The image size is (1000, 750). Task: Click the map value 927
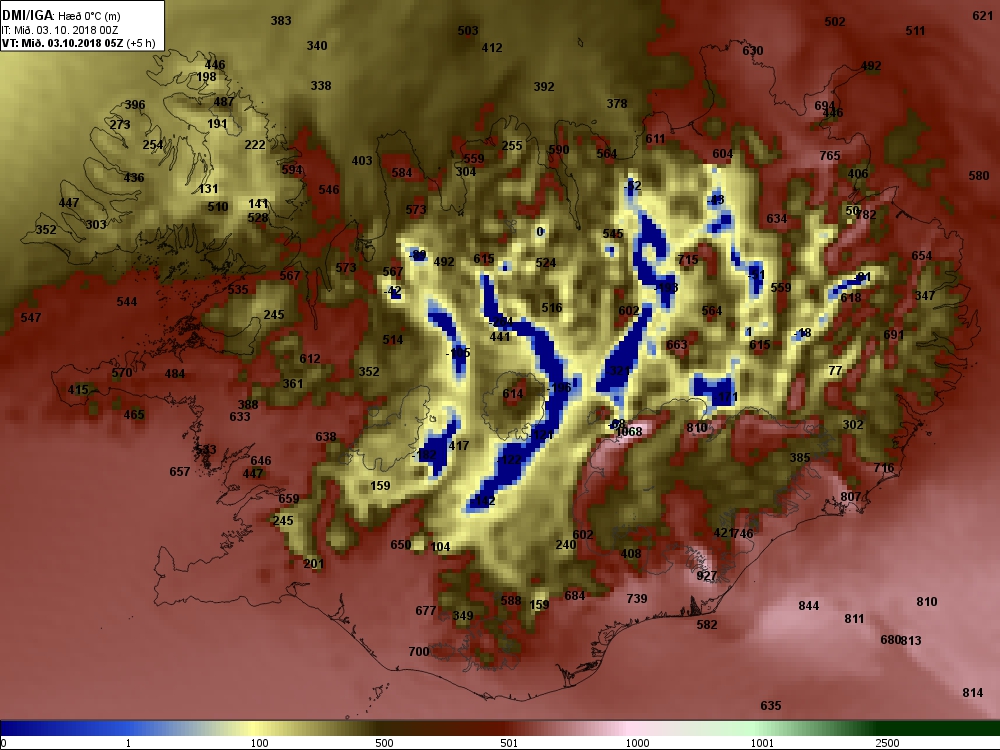pos(707,576)
